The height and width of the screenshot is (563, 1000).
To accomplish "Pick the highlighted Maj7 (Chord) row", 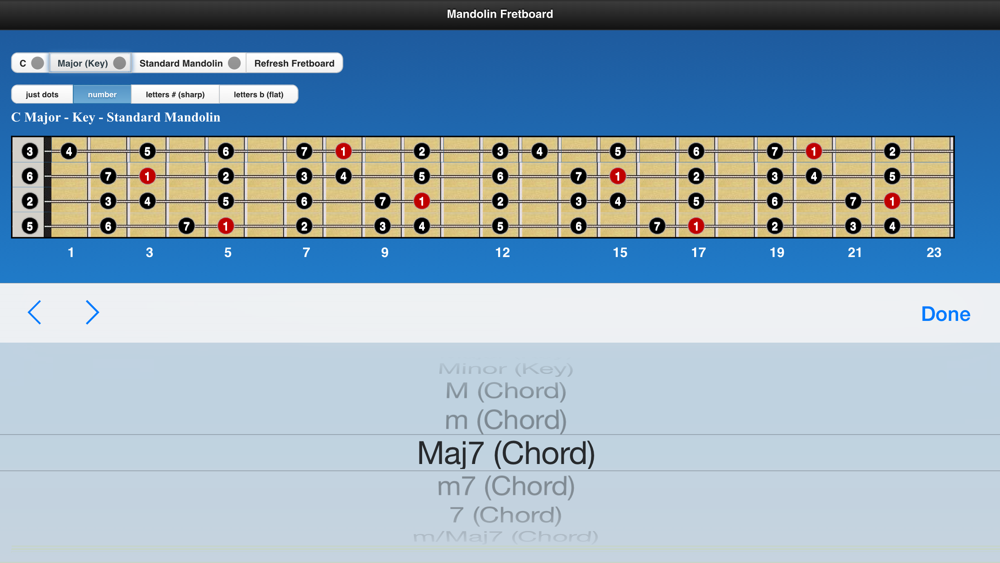I will click(x=506, y=453).
